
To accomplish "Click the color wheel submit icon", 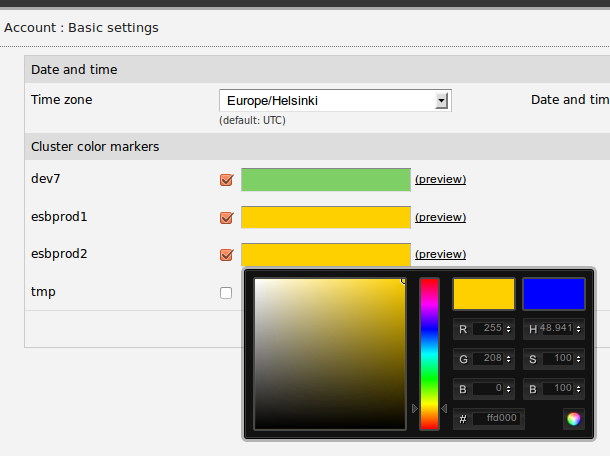I will 573,419.
